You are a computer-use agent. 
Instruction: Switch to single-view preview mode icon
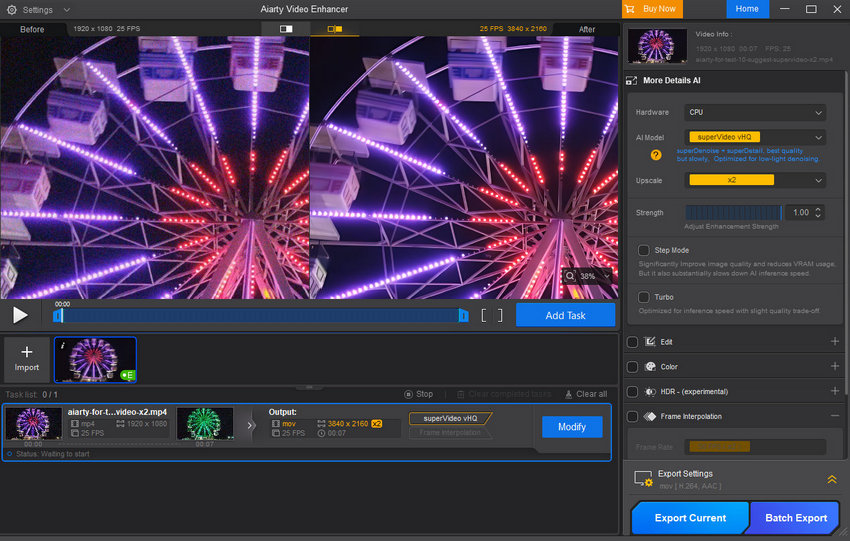286,29
